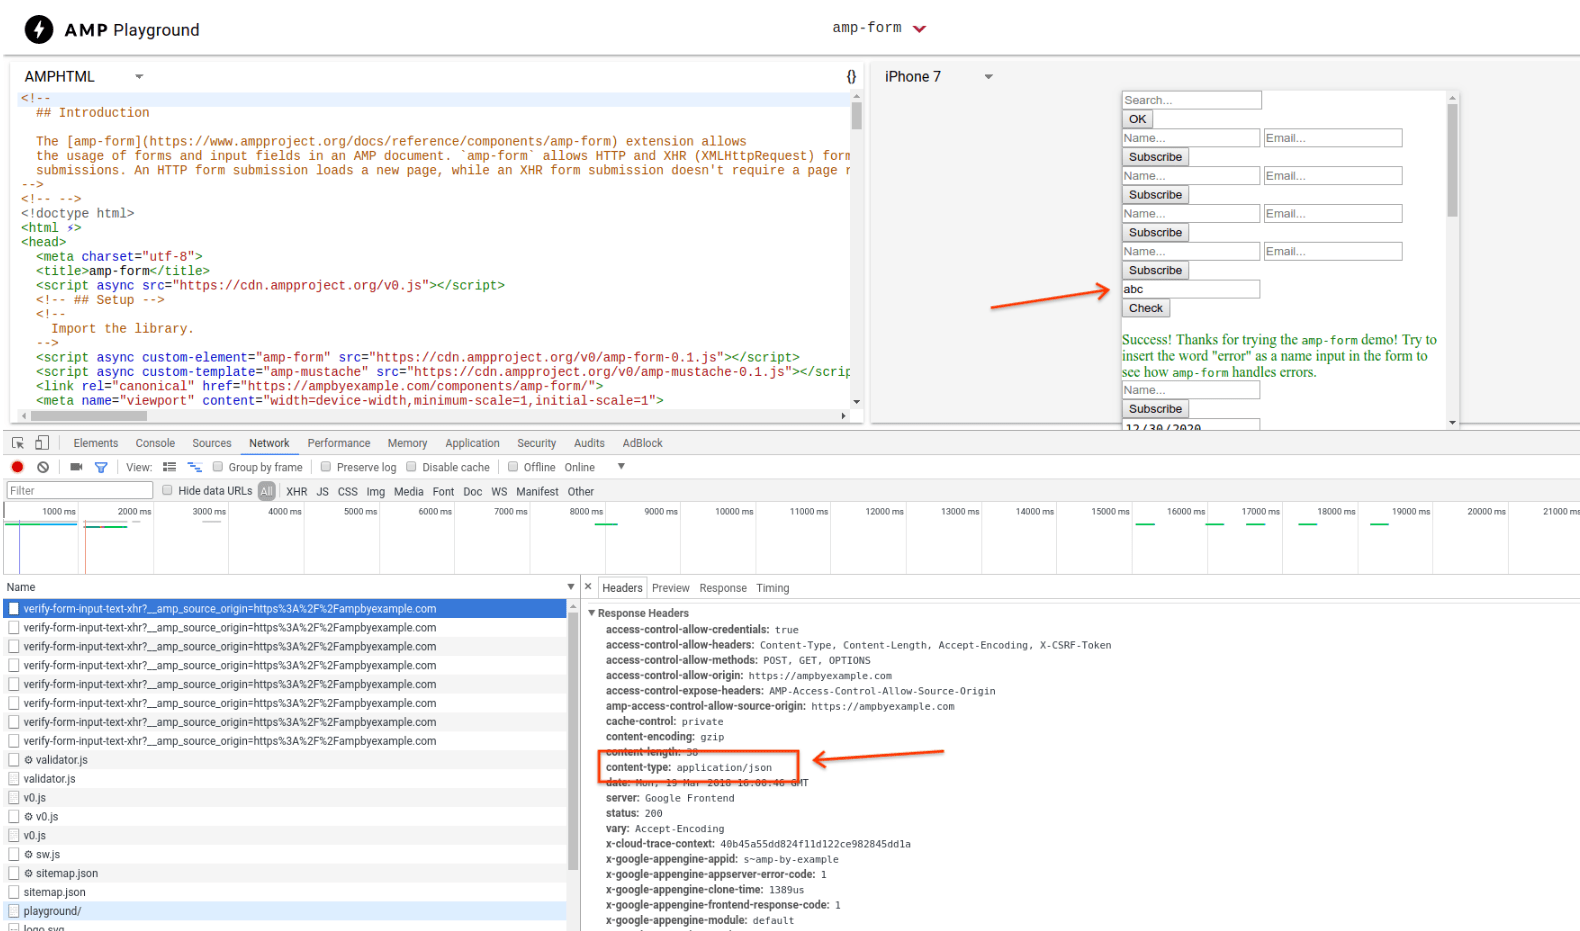The width and height of the screenshot is (1580, 931).
Task: Click the 8000 ms timeline marker
Action: (x=586, y=511)
